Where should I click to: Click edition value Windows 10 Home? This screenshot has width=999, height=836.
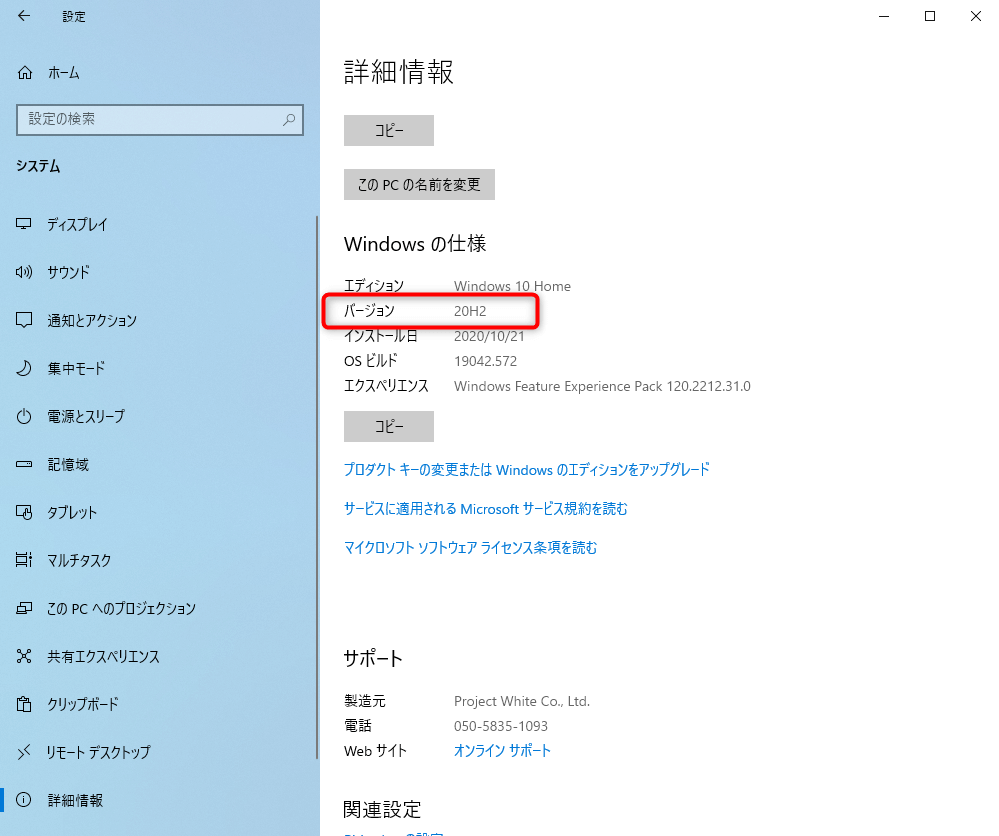(512, 286)
